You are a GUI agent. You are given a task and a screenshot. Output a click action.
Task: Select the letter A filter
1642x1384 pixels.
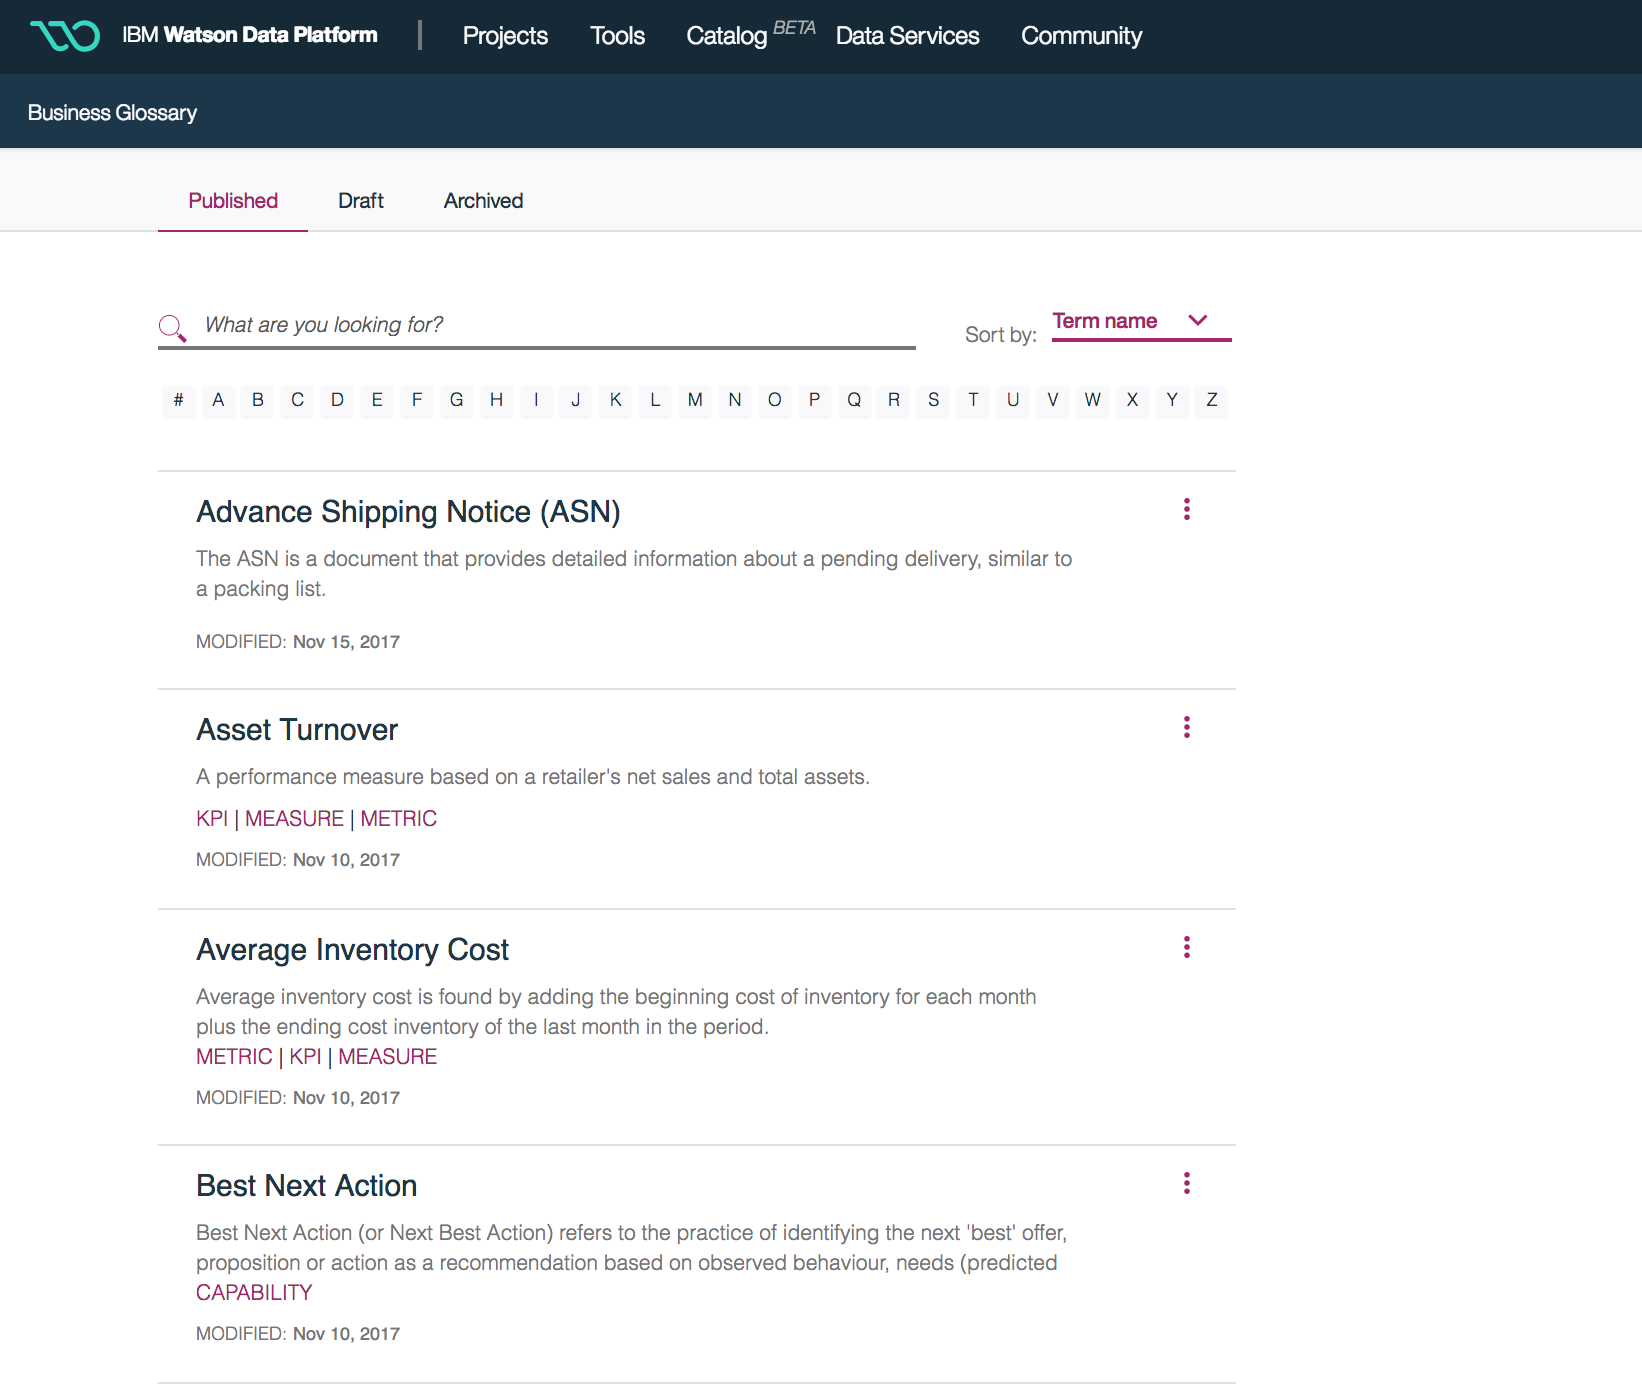218,401
